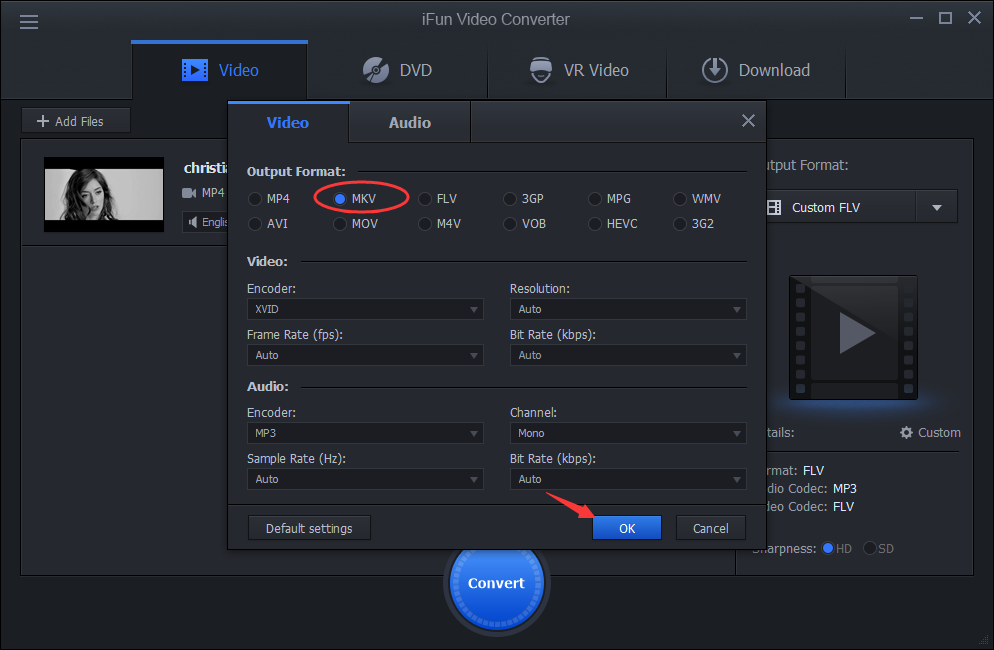Click the Custom FLV film icon

coord(774,207)
